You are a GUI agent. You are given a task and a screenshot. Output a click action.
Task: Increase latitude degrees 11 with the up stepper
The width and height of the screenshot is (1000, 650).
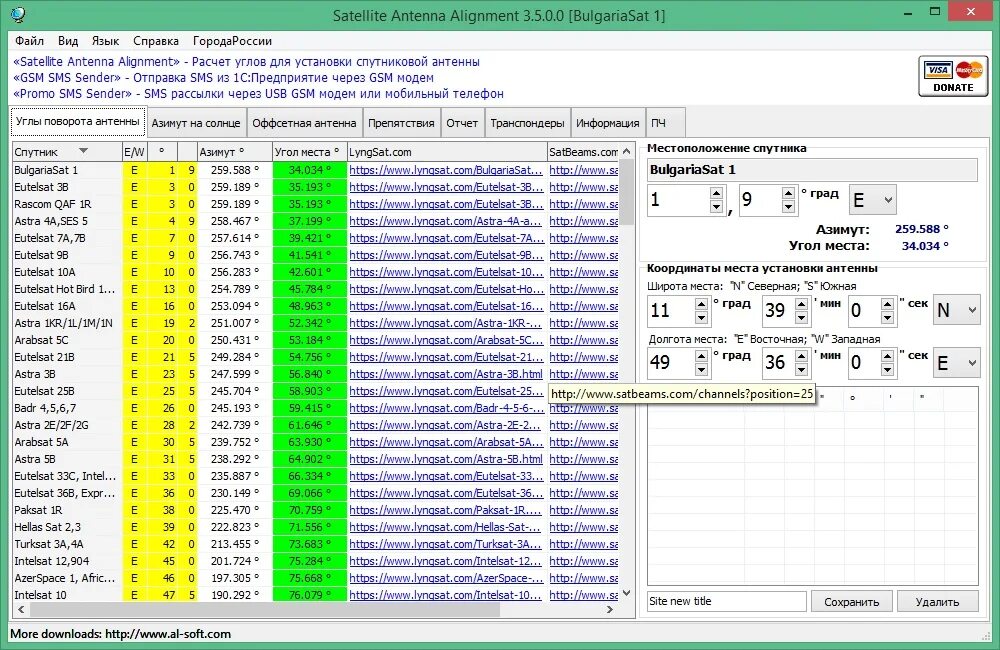[701, 305]
